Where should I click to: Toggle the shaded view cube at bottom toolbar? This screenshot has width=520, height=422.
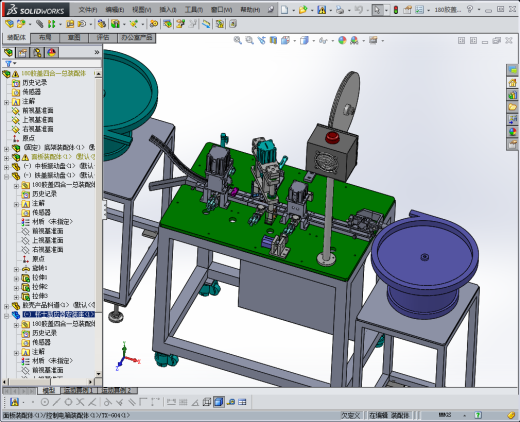click(x=219, y=402)
